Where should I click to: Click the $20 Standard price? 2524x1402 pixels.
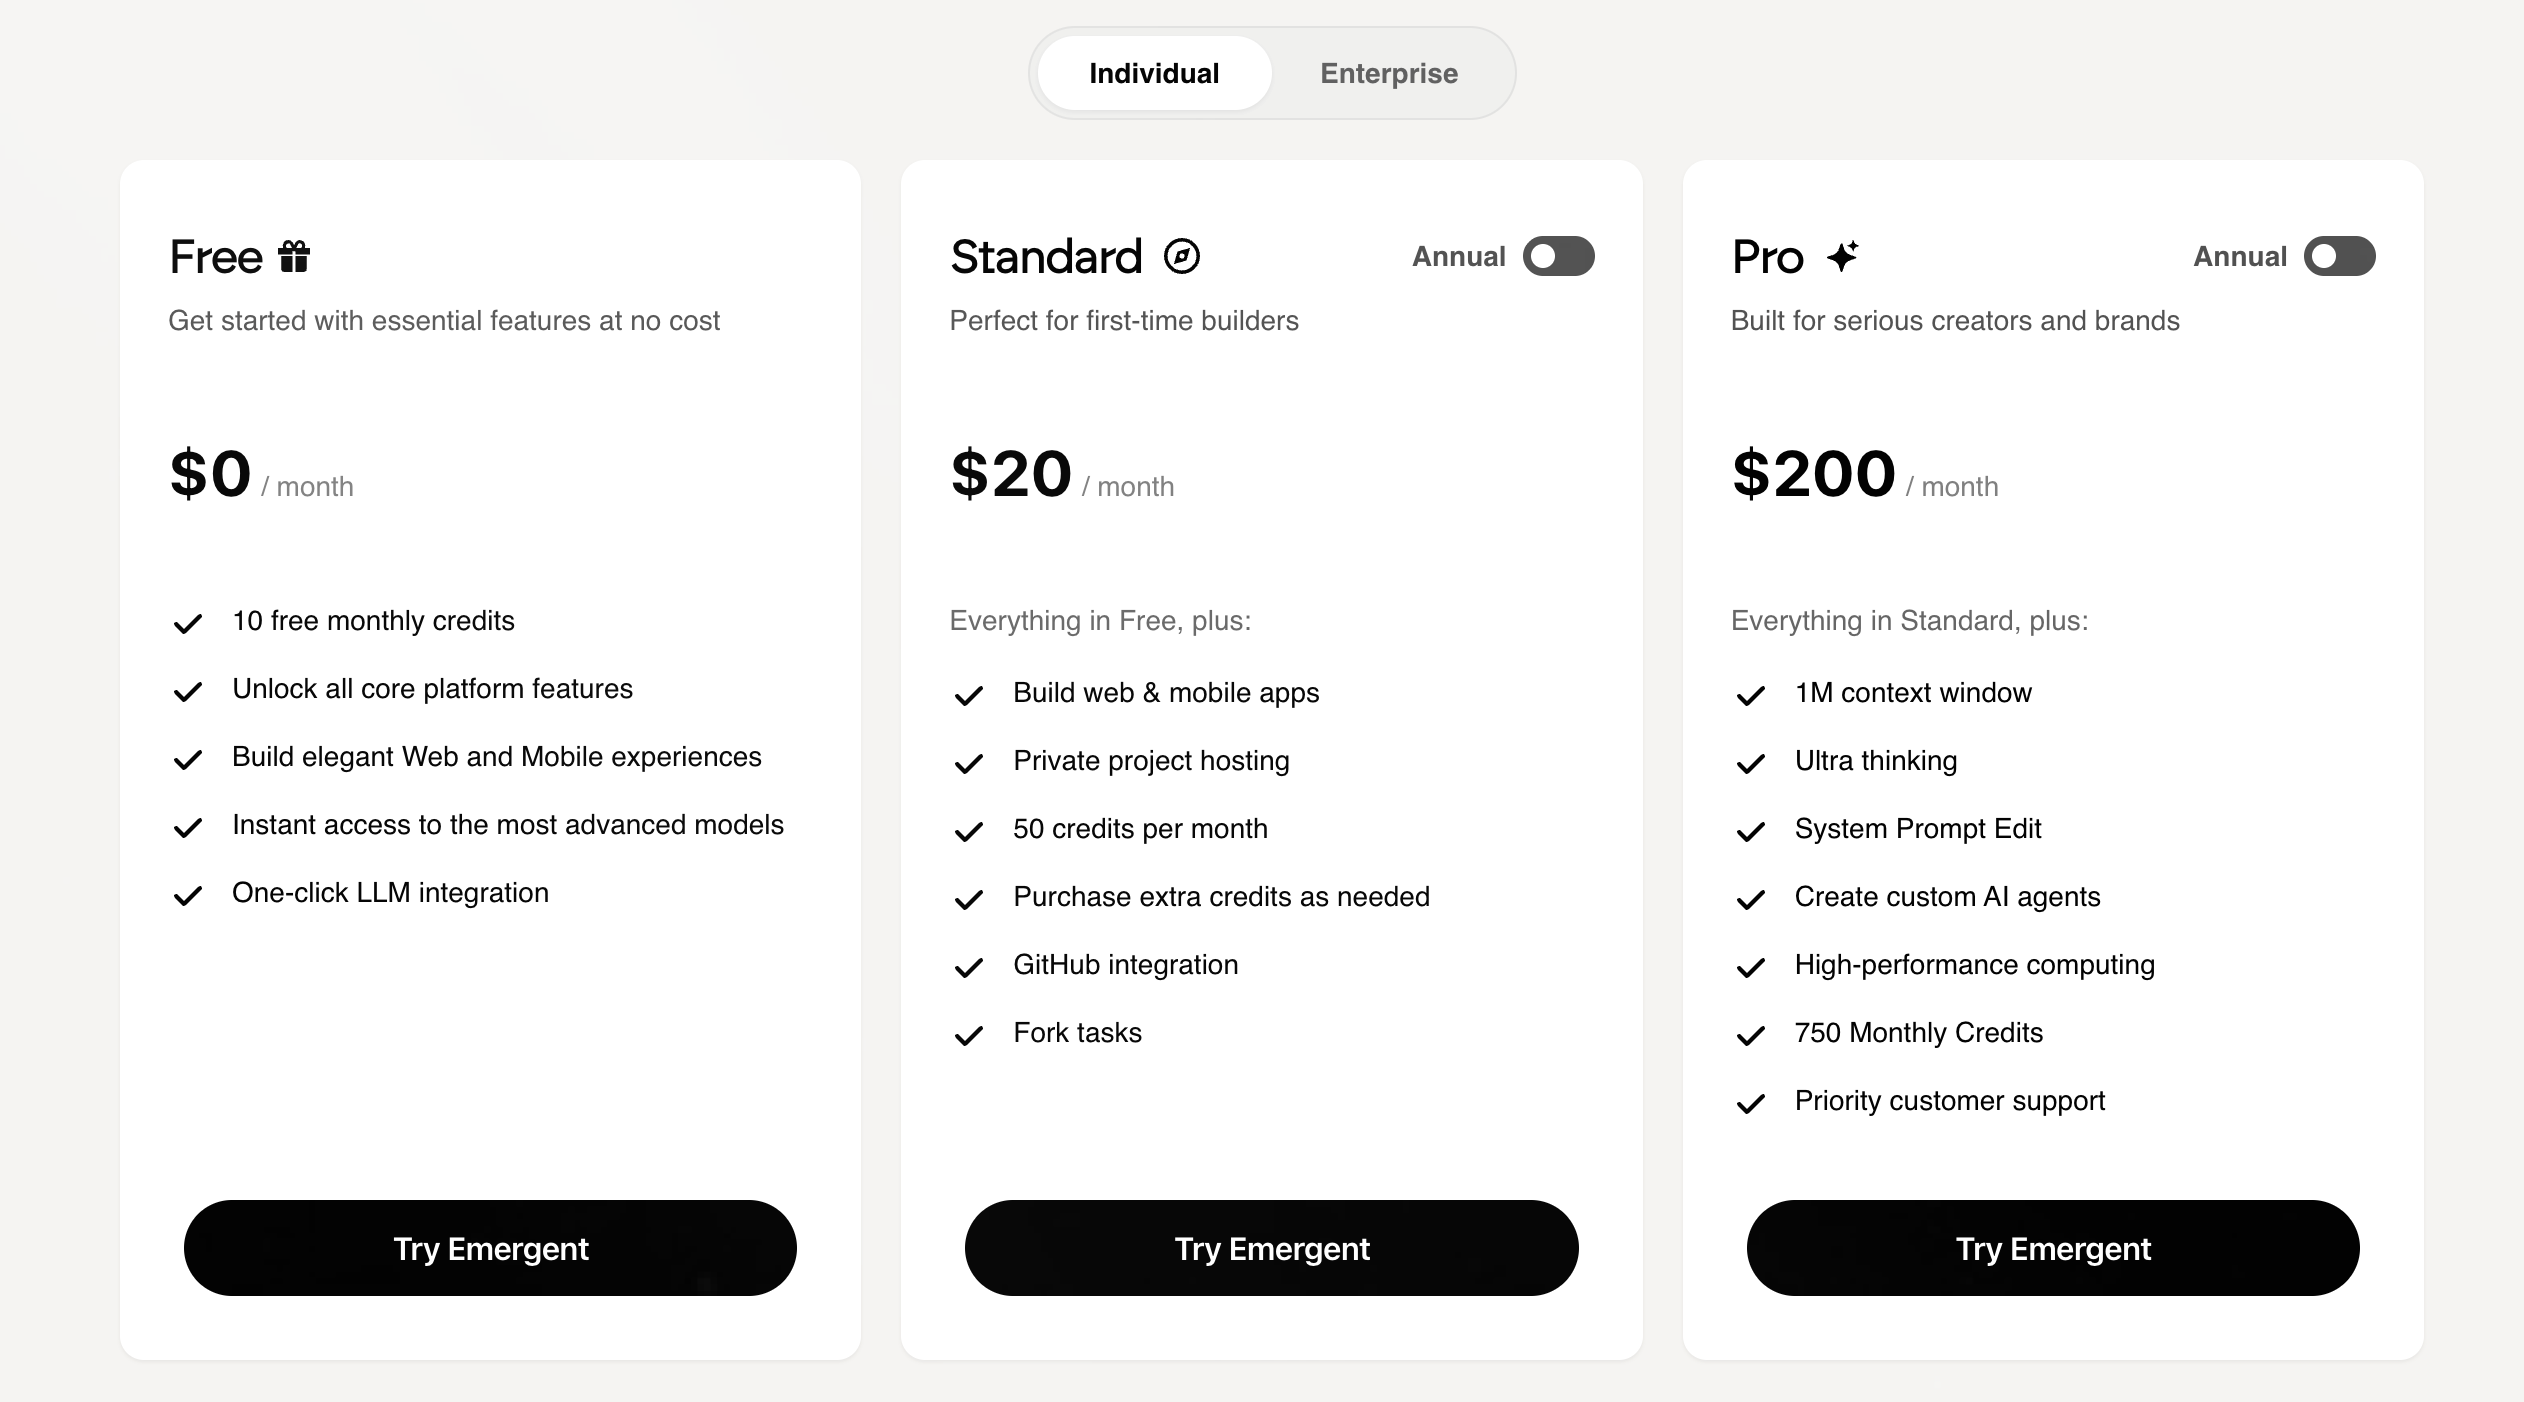[1011, 474]
